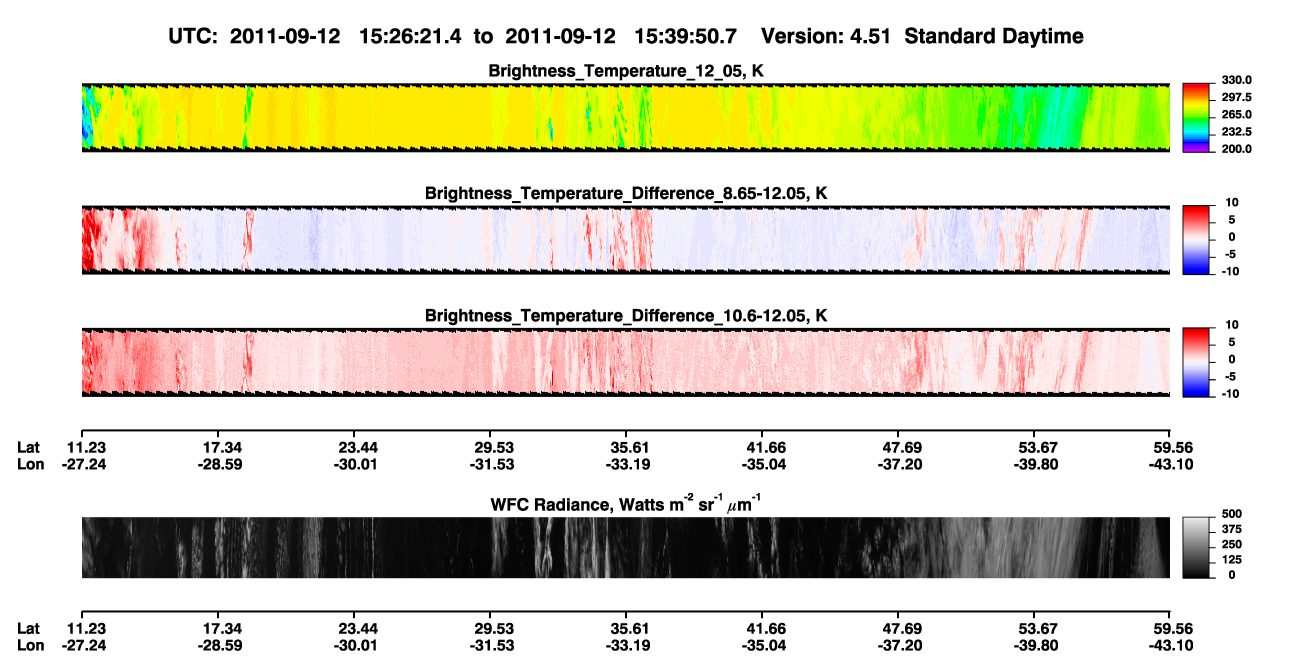Click the '250' WFC colorbar tick label
Image resolution: width=1300 pixels, height=667 pixels.
tap(1231, 544)
